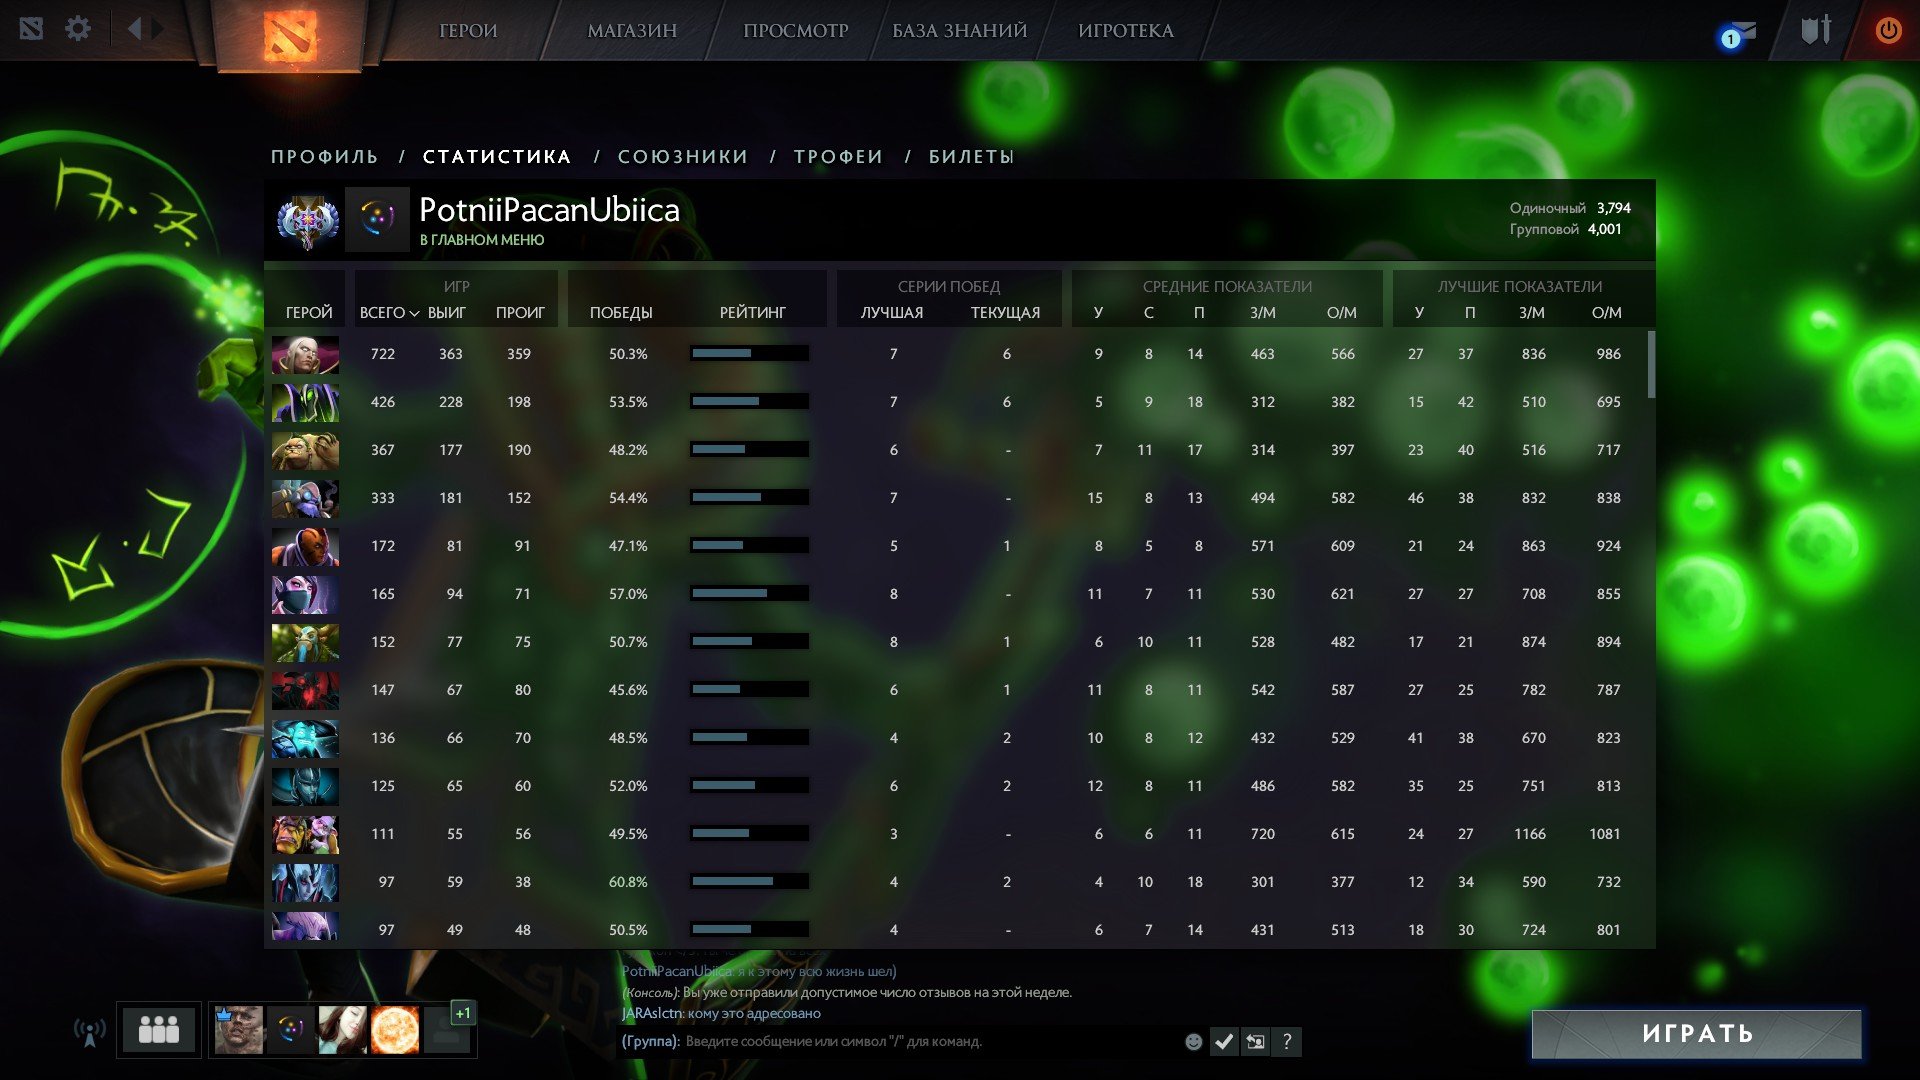Viewport: 1920px width, 1080px height.
Task: Click the back navigation arrow
Action: [135, 29]
